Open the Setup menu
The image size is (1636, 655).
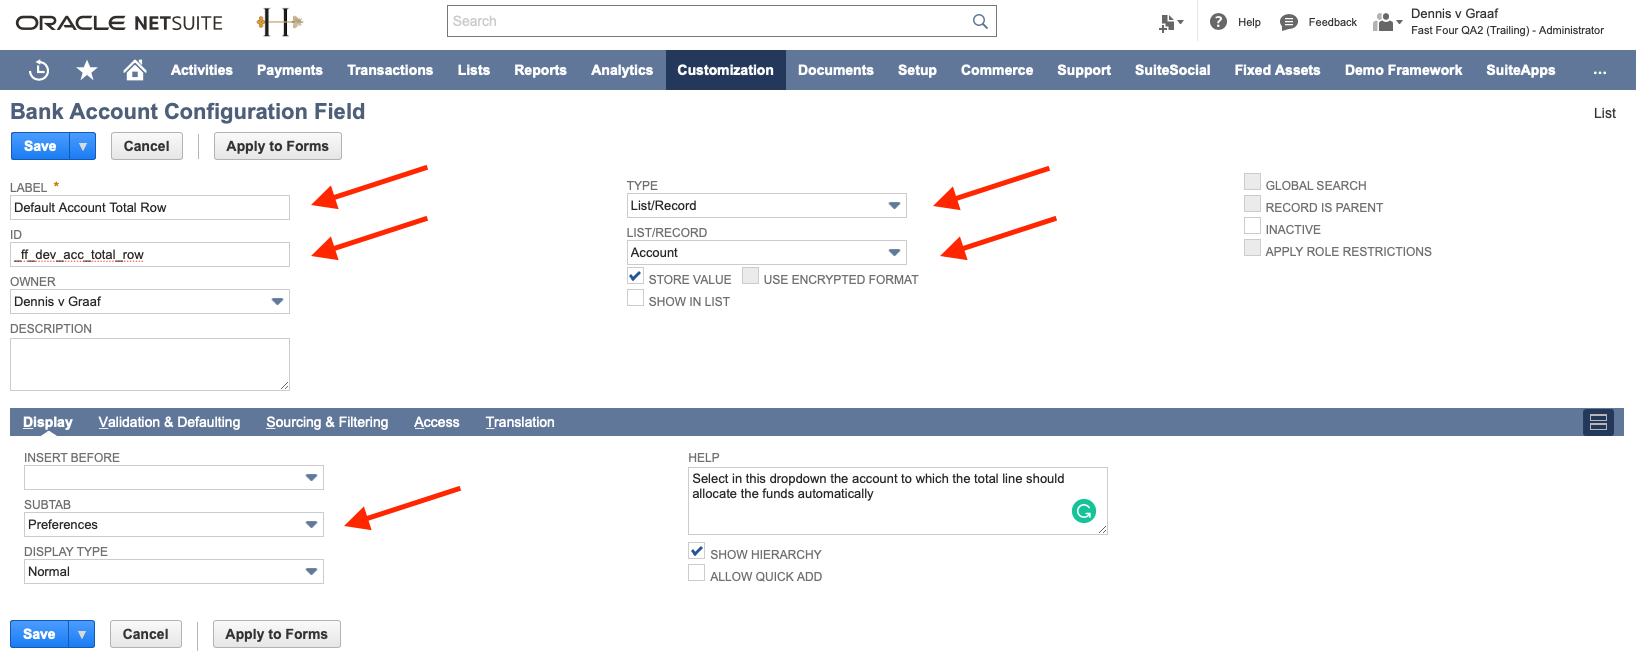coord(917,70)
